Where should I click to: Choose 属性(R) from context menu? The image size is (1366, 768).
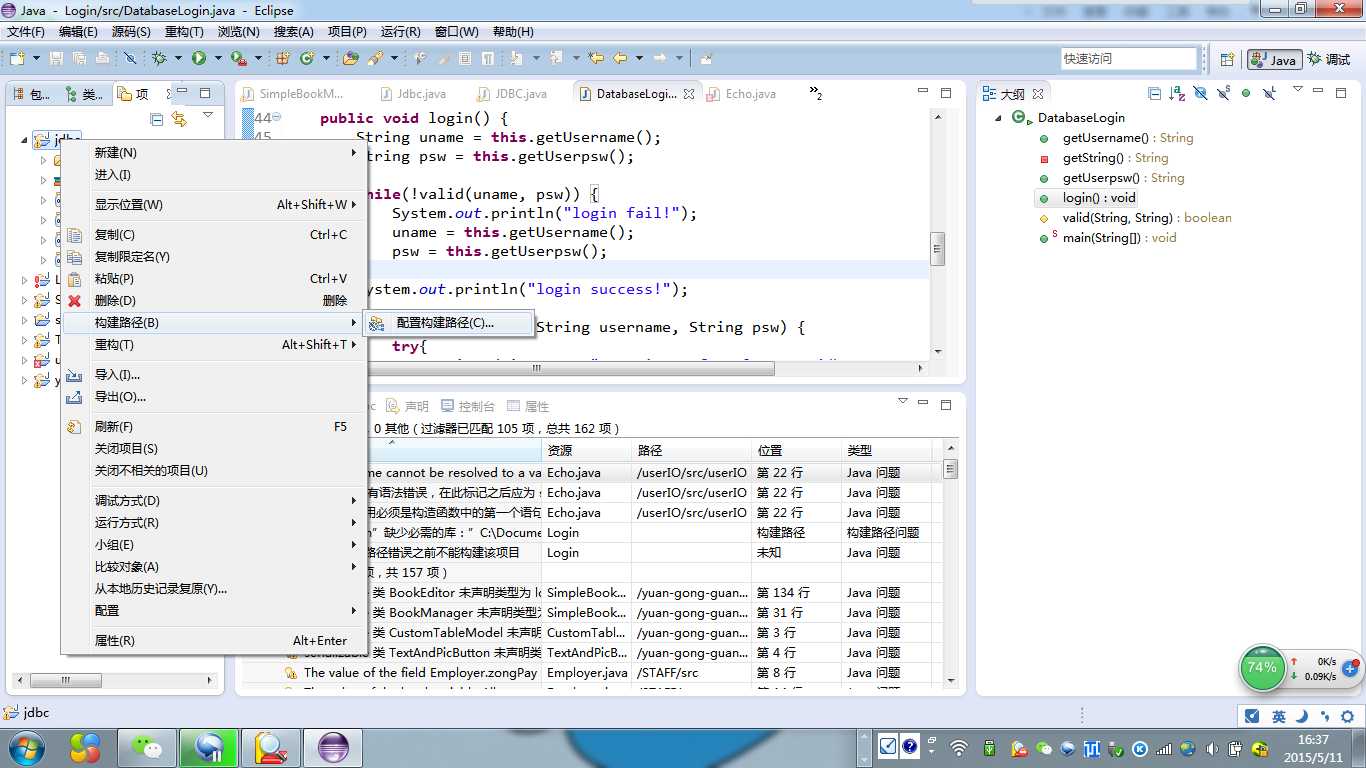coord(114,641)
